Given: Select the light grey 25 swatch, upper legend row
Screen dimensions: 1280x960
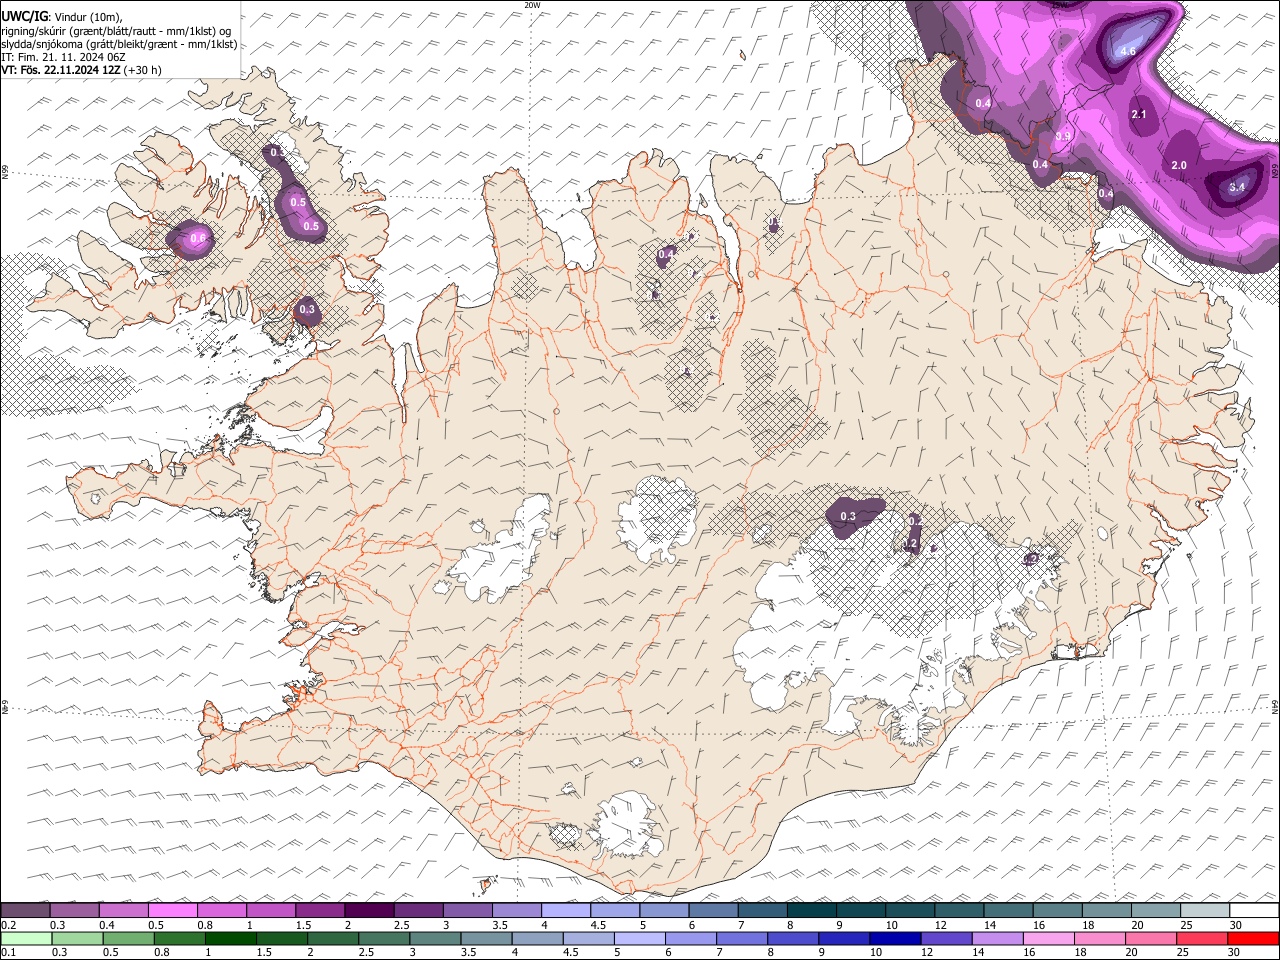Looking at the screenshot, I should point(1204,910).
